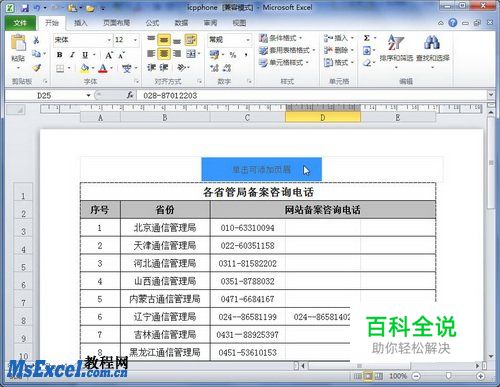
Task: Click the Decrease Decimal icon
Action: [x=227, y=68]
